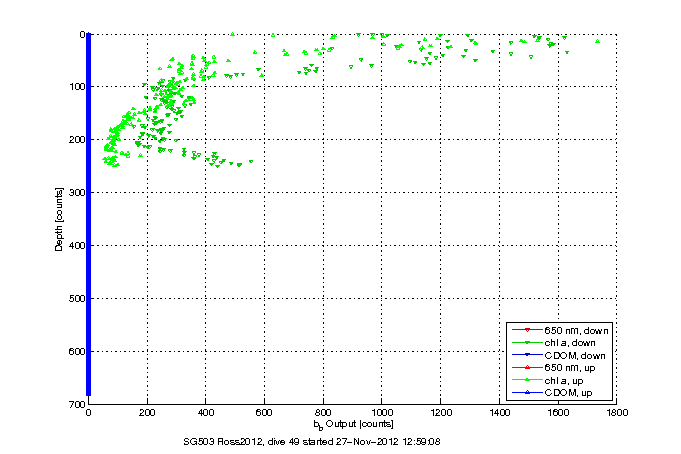
Task: Select the '650 nm, up' legend label
Action: (570, 368)
